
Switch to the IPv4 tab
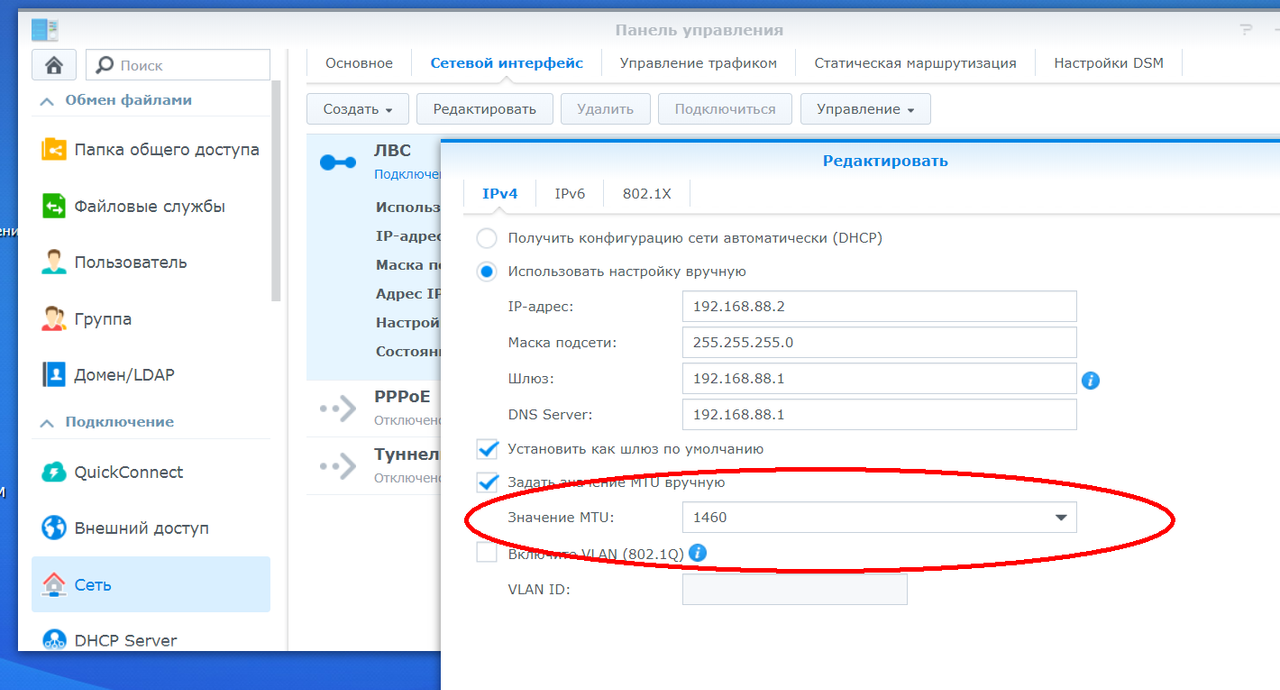pos(500,194)
